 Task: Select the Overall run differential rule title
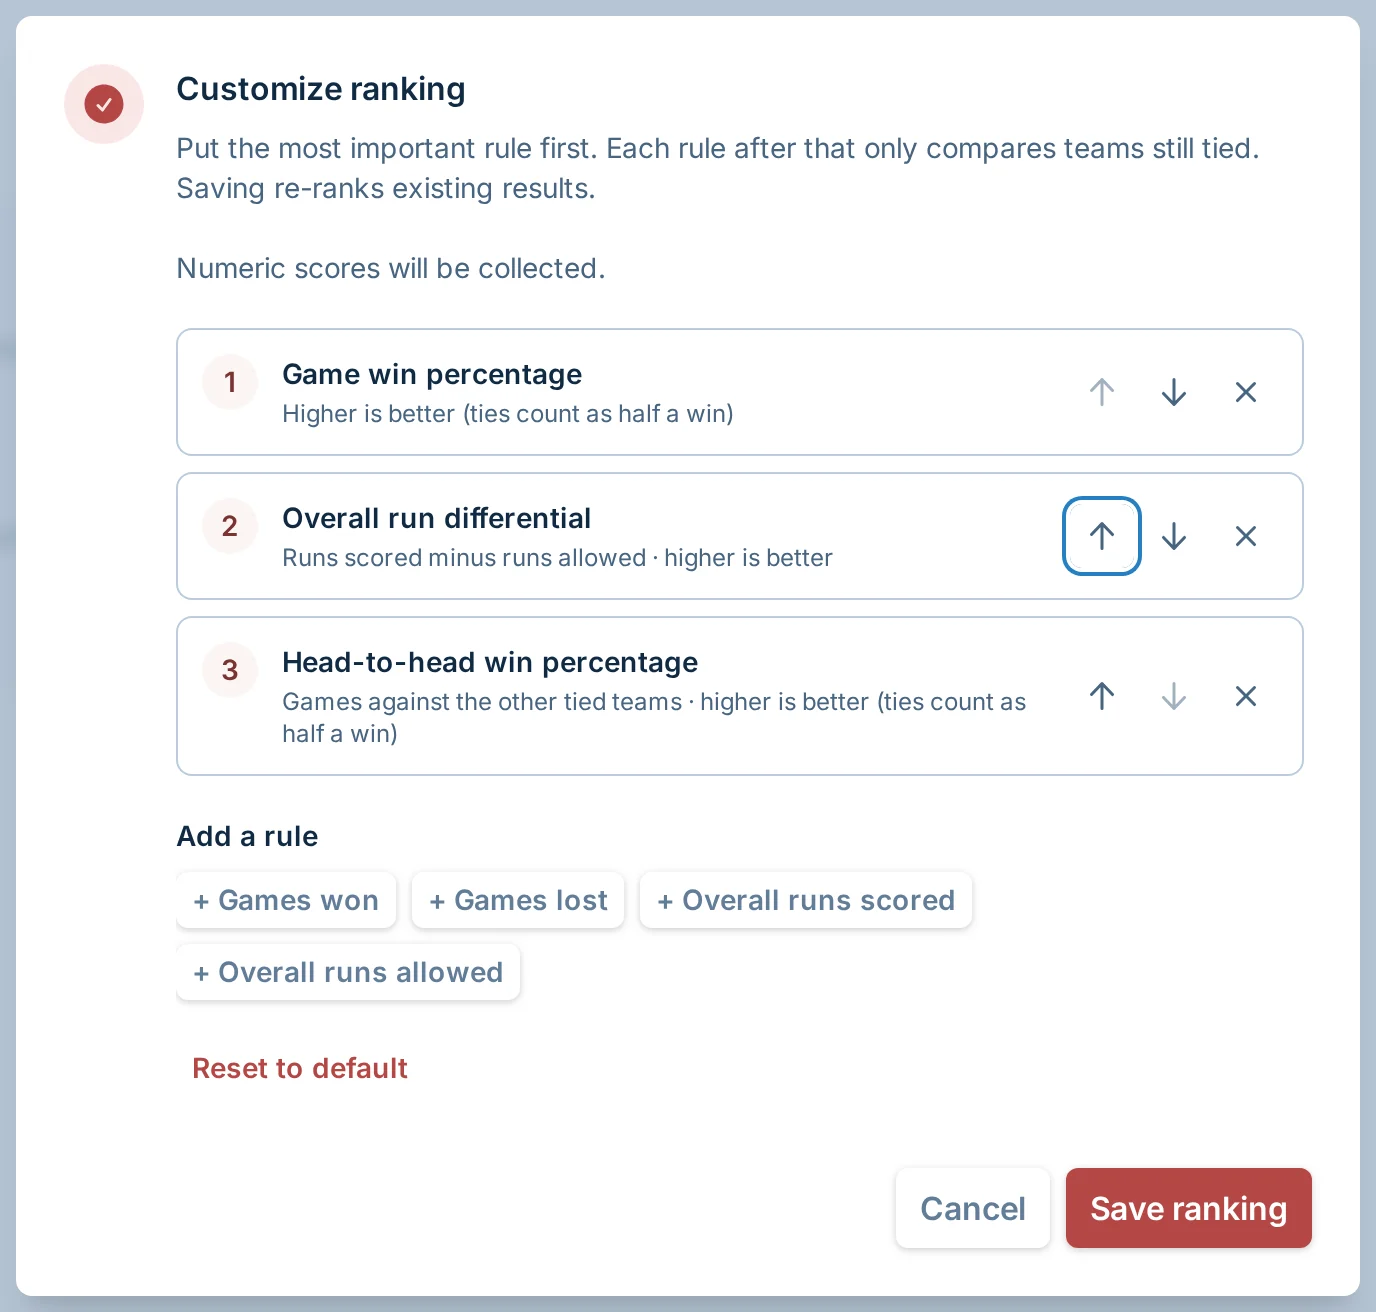[437, 518]
